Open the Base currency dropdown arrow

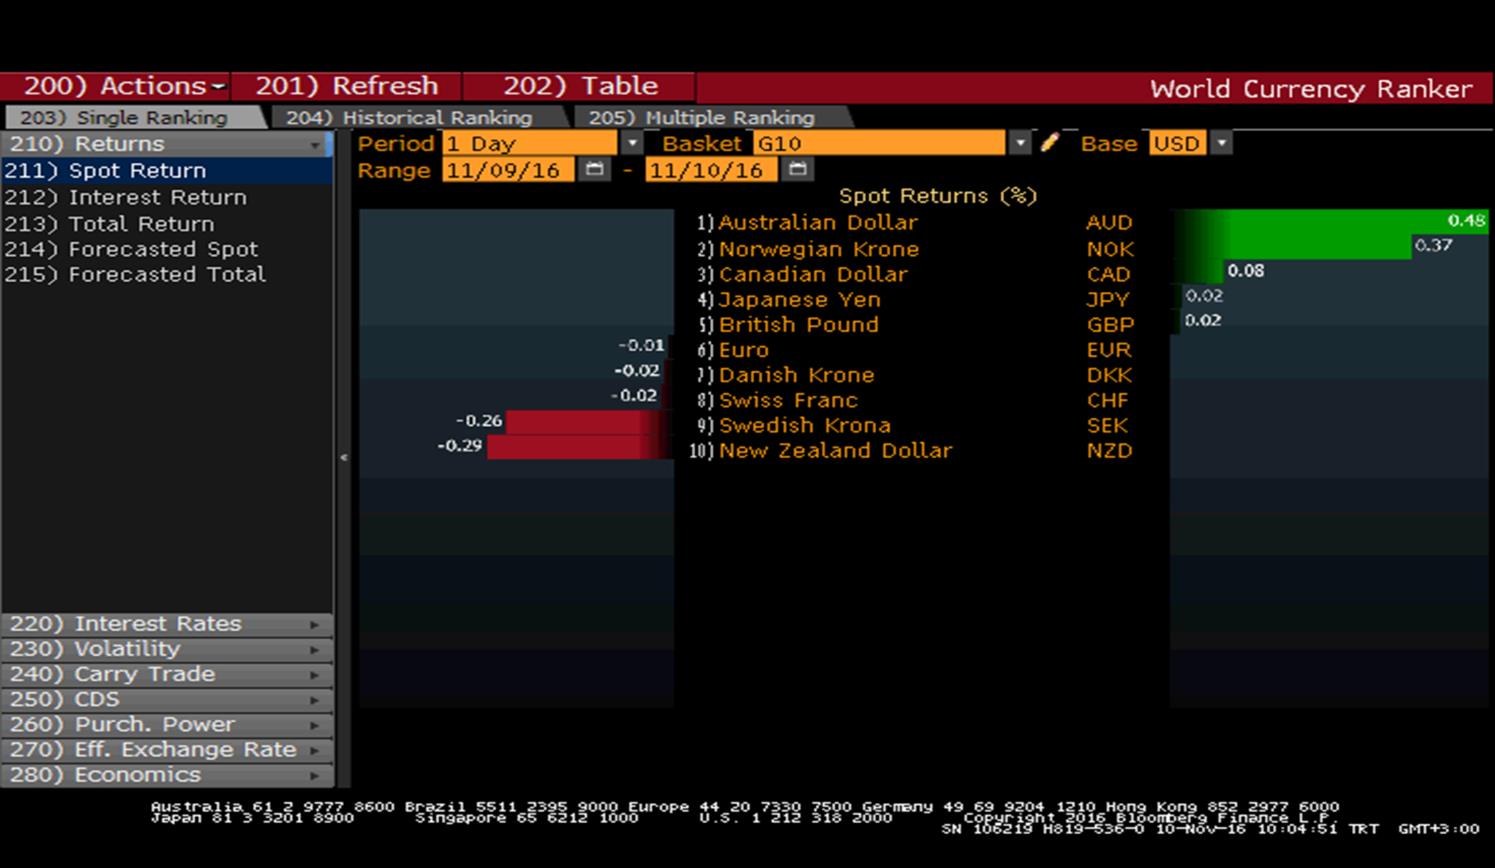click(x=1221, y=143)
